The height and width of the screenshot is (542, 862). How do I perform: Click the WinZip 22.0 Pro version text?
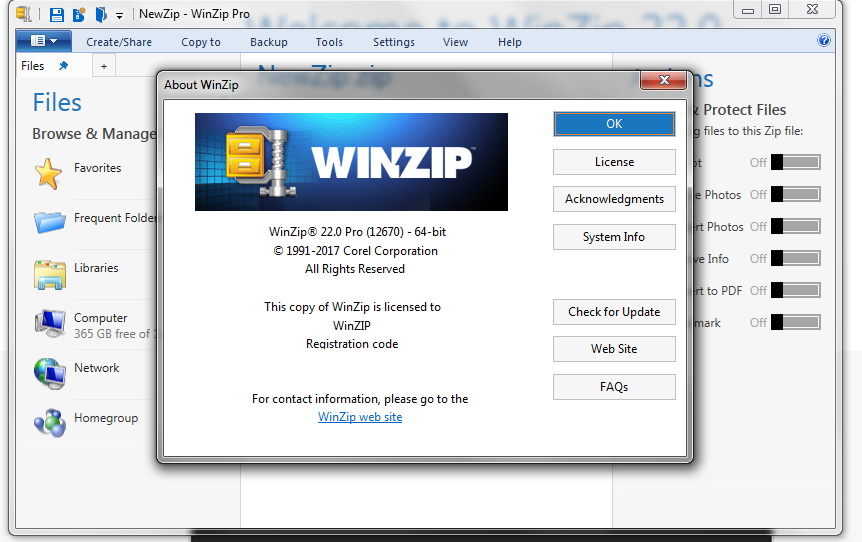357,232
